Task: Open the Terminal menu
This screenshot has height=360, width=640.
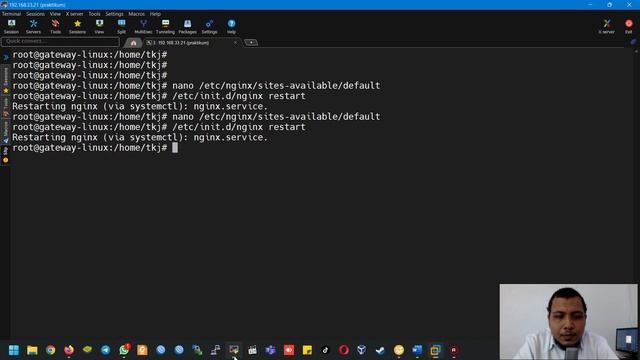Action: tap(11, 14)
